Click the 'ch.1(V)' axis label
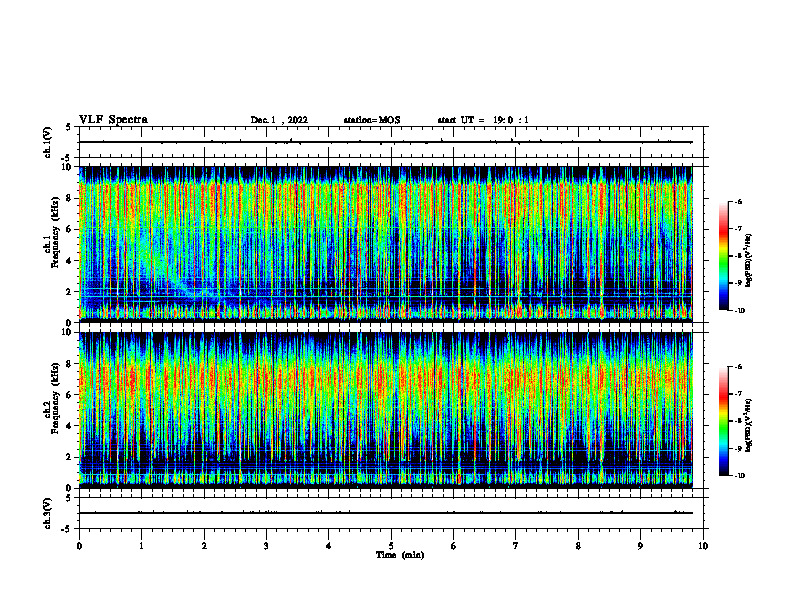This screenshot has width=792, height=612. 47,142
